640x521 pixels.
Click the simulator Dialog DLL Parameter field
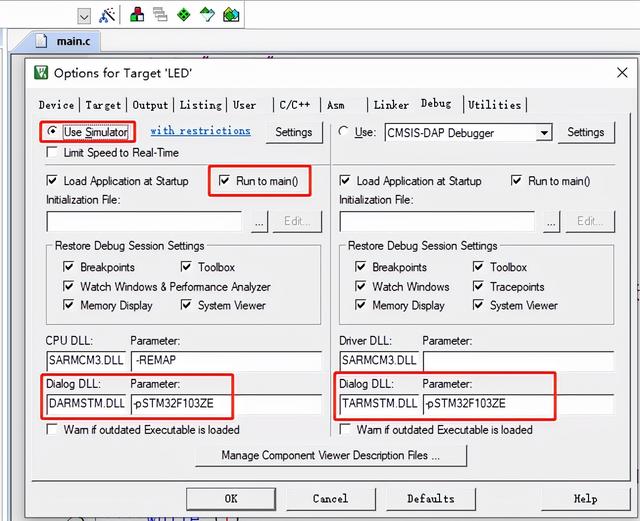(x=225, y=406)
